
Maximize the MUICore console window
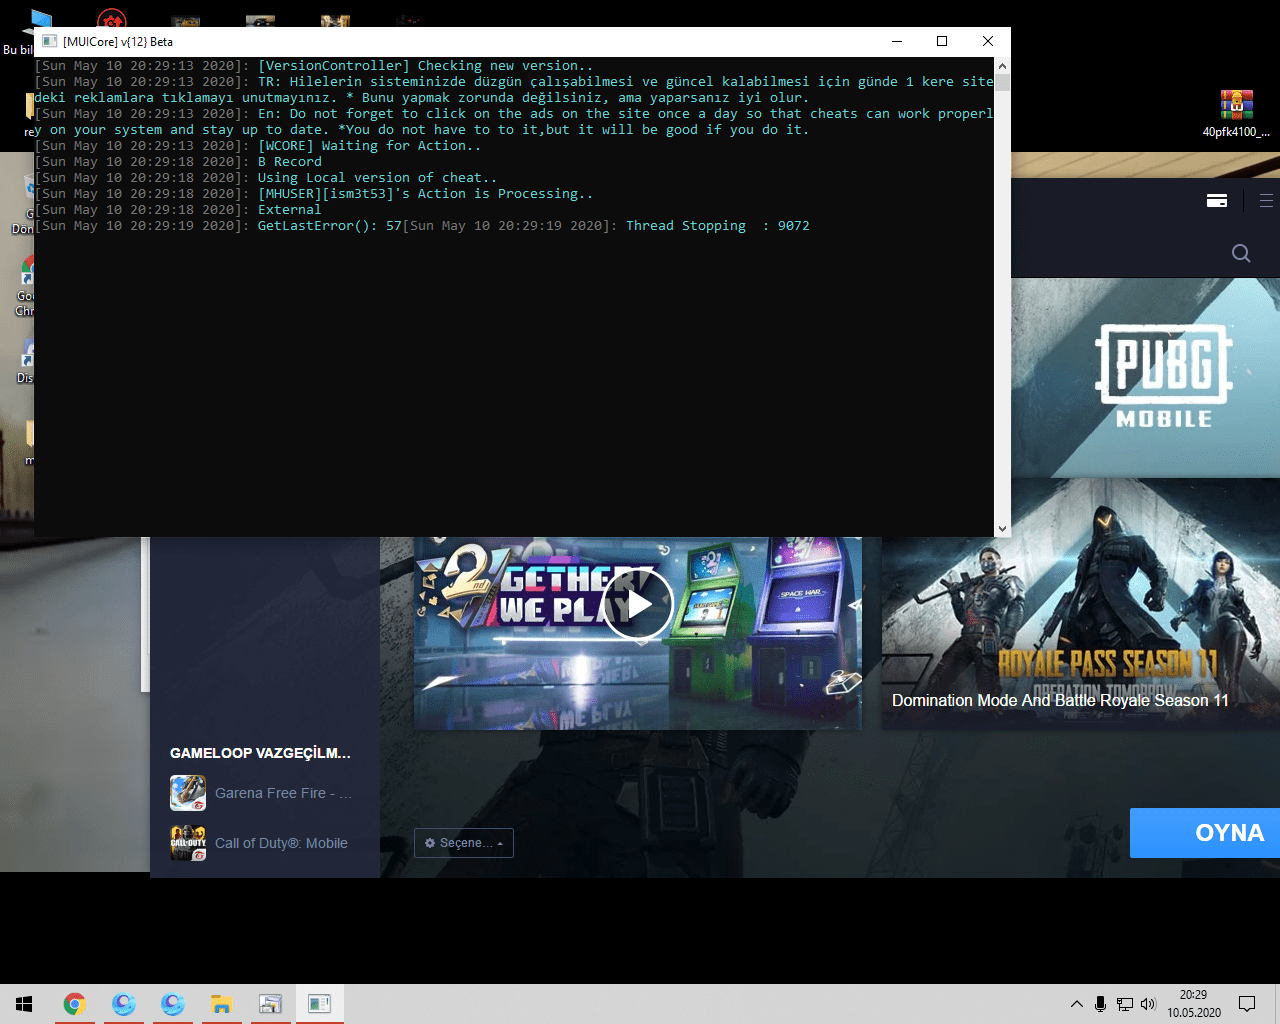point(942,41)
